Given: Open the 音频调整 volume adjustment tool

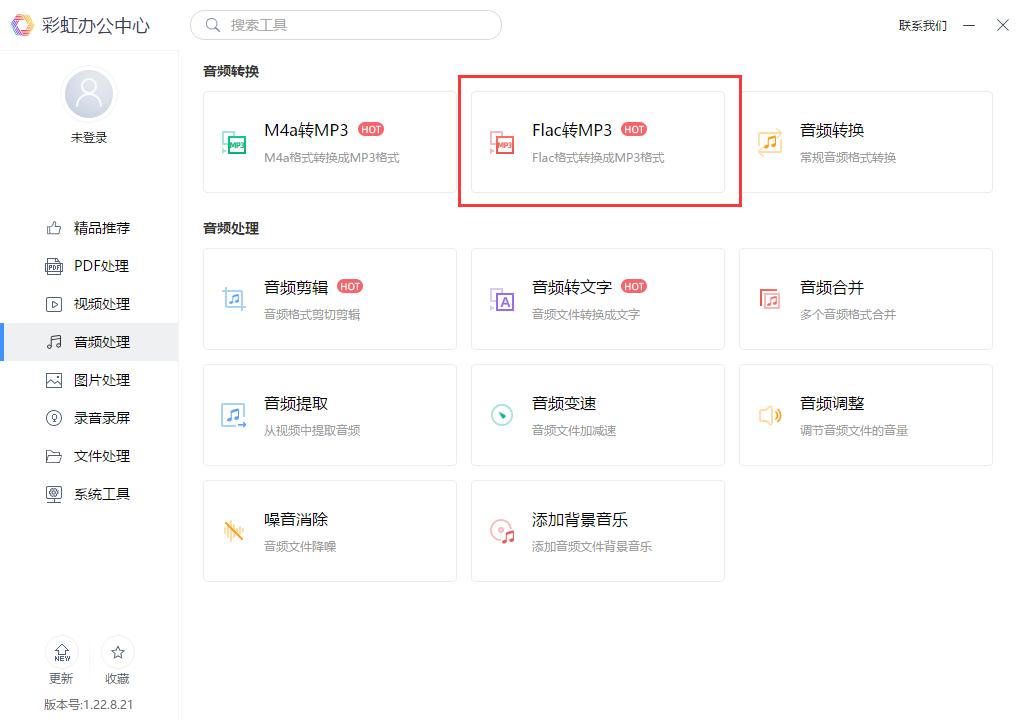Looking at the screenshot, I should 865,415.
